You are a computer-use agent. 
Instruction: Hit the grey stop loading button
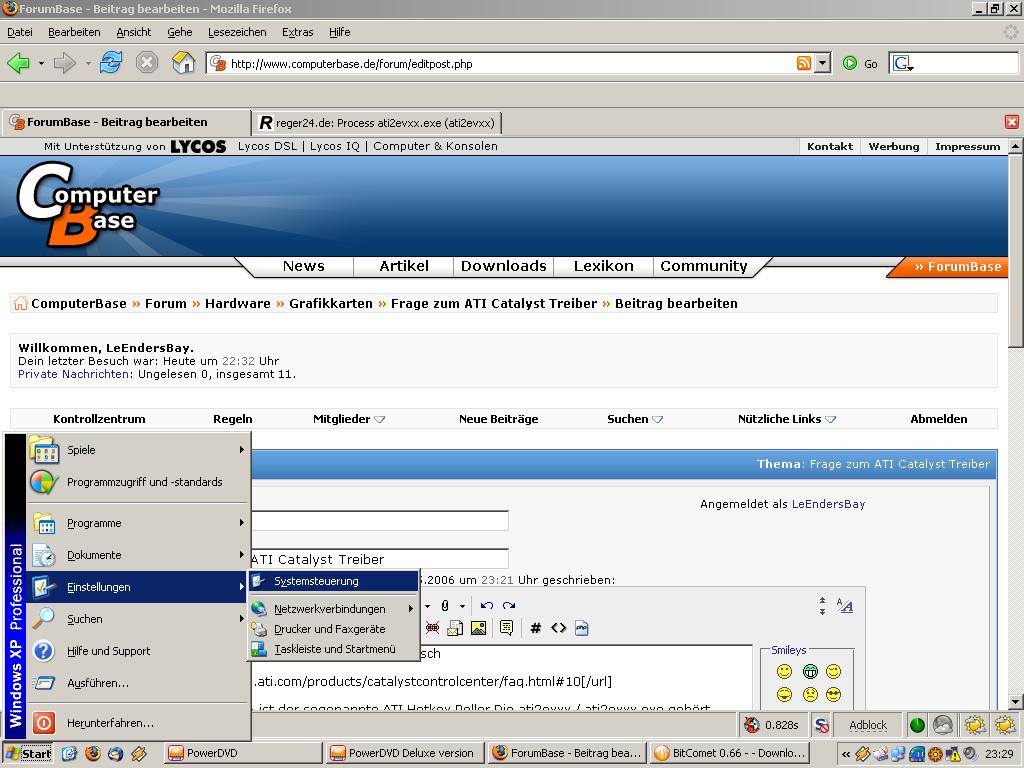(147, 63)
